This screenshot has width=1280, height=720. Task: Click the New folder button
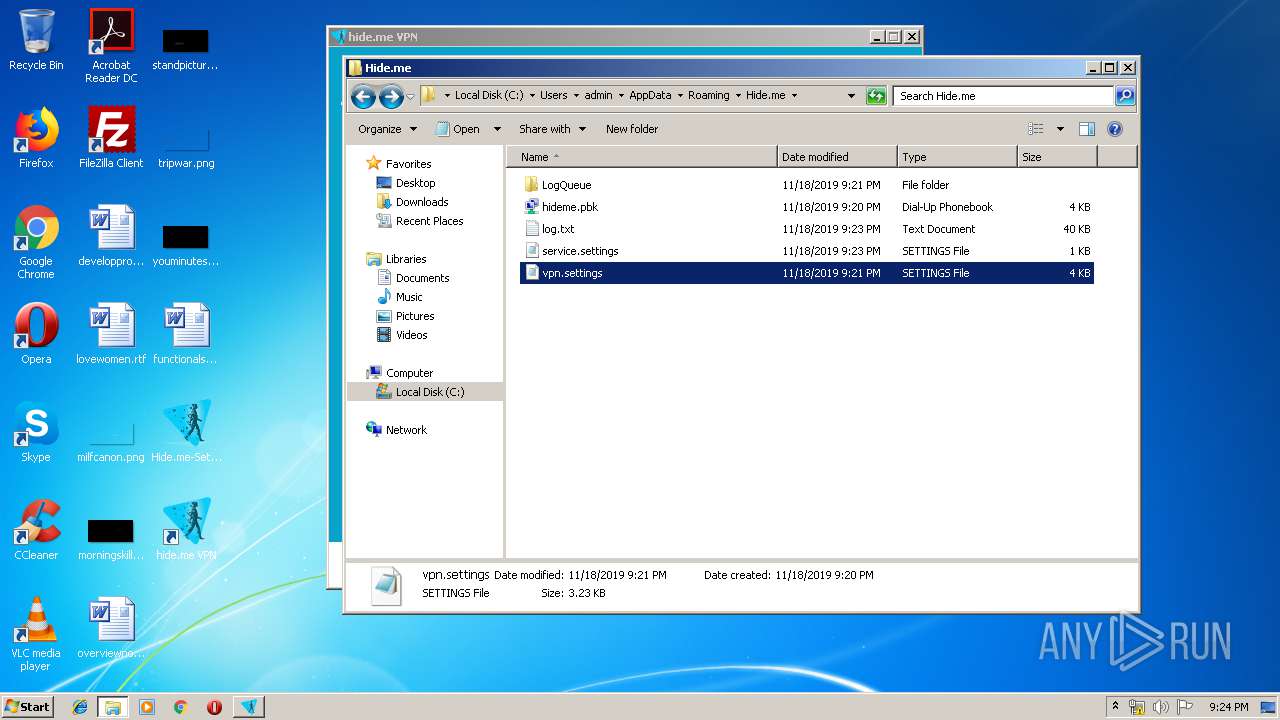tap(632, 129)
